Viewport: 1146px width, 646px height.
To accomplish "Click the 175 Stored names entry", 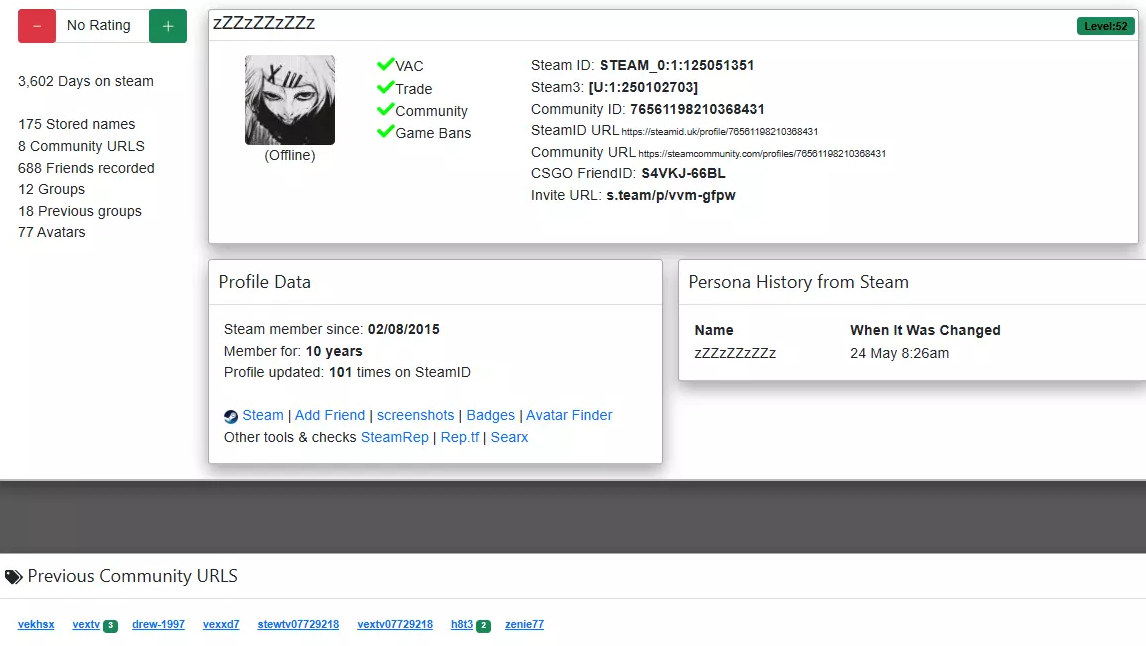I will click(77, 124).
